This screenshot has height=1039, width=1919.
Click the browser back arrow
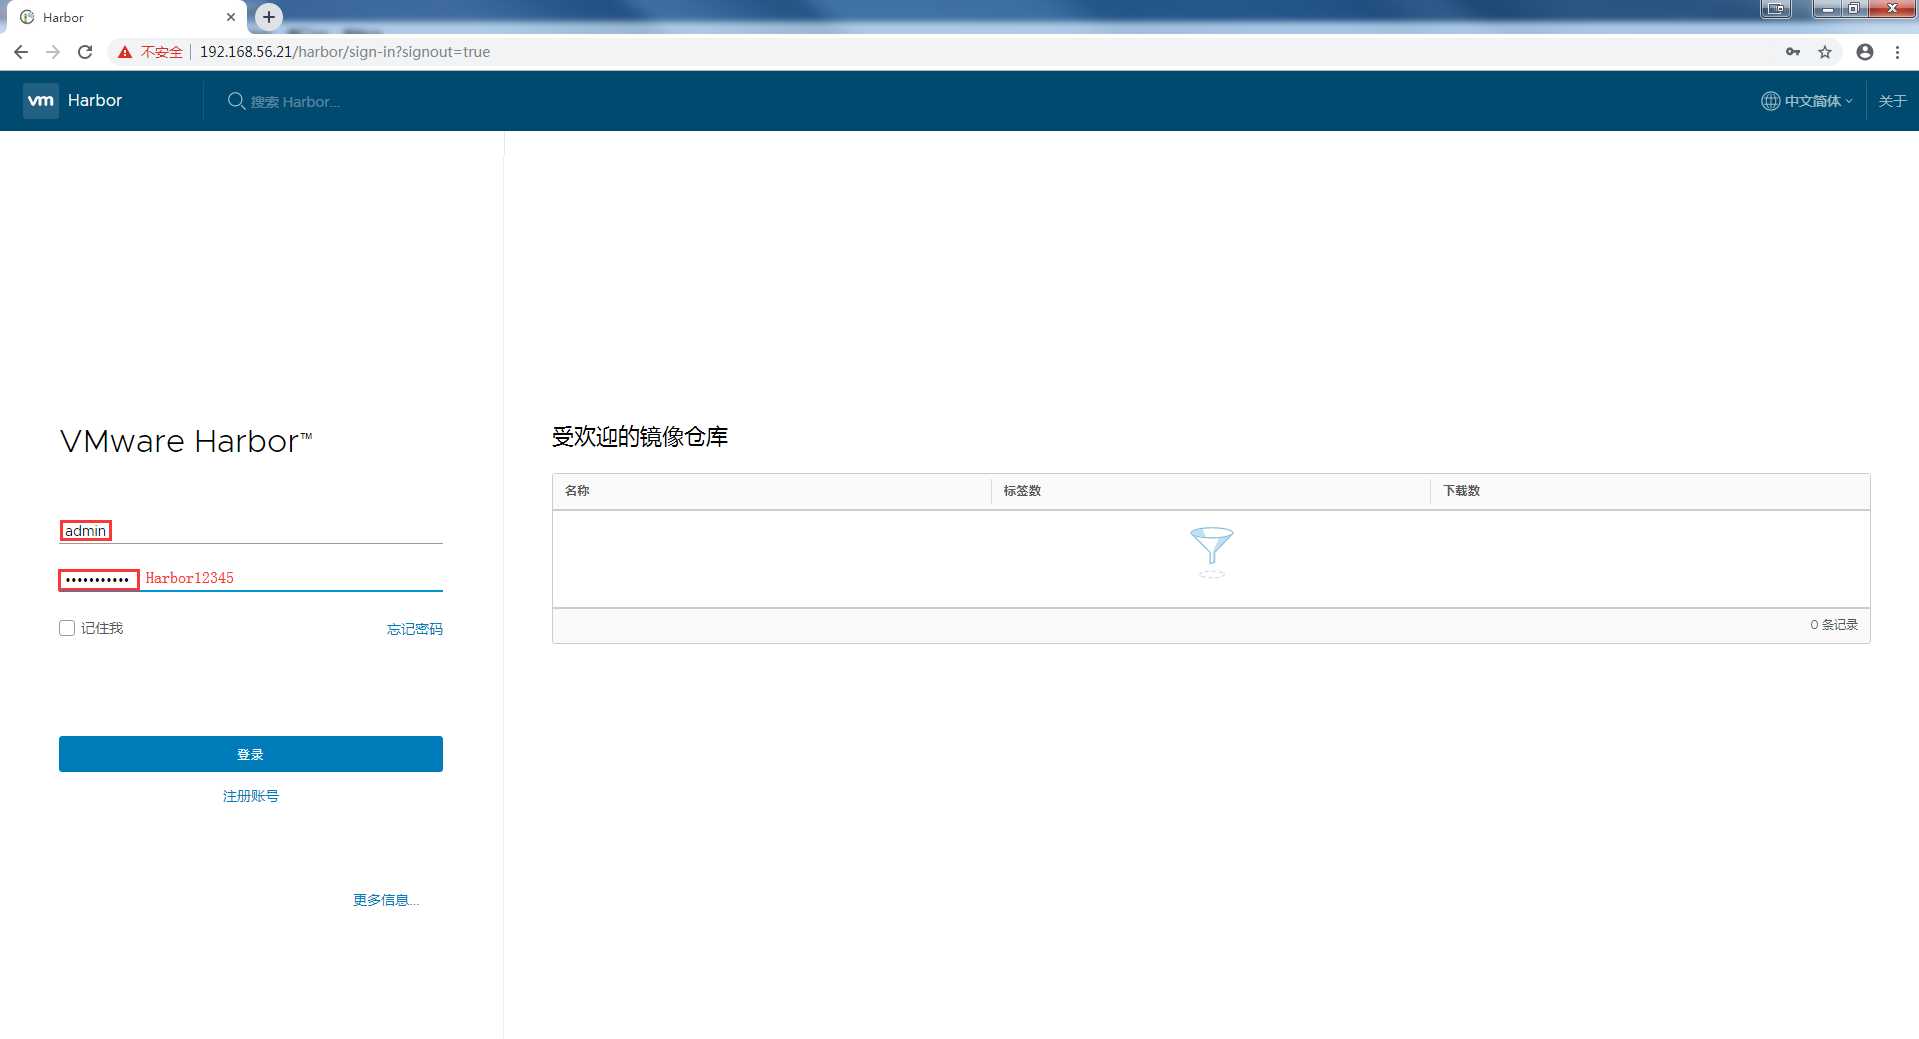[21, 52]
